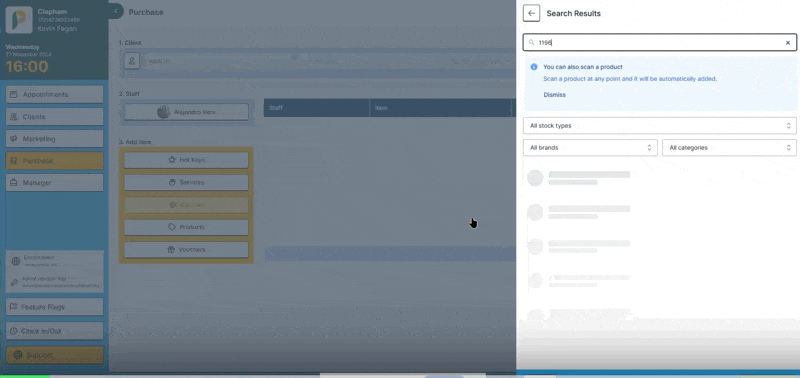Click the Staff column header
800x378 pixels.
point(316,108)
